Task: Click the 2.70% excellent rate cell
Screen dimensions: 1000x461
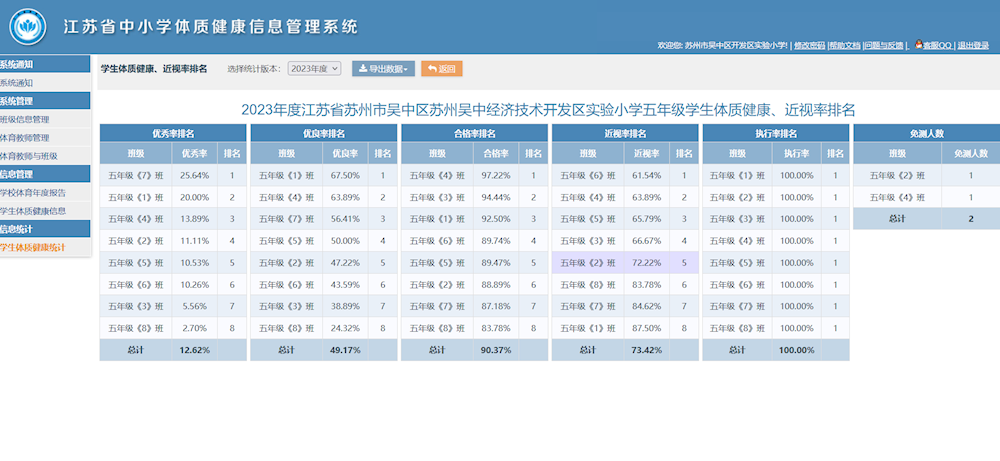Action: tap(195, 328)
